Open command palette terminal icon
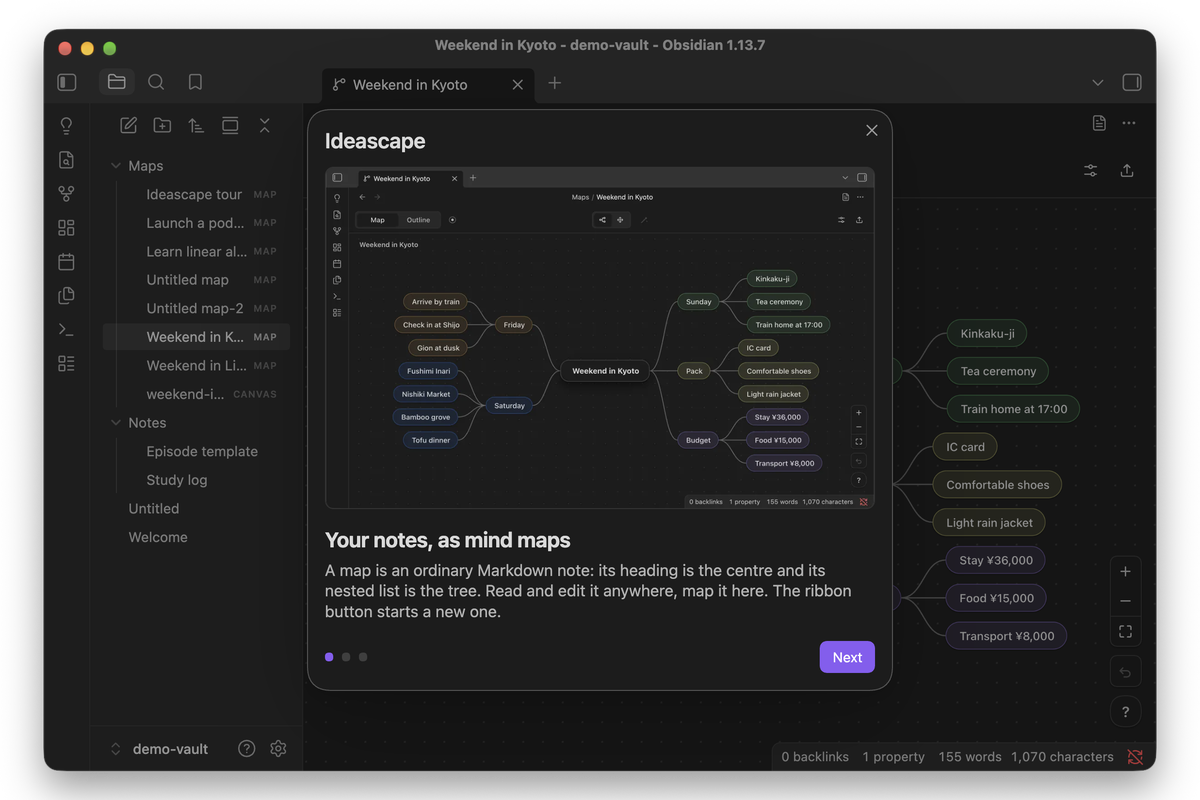The height and width of the screenshot is (800, 1200). tap(66, 329)
